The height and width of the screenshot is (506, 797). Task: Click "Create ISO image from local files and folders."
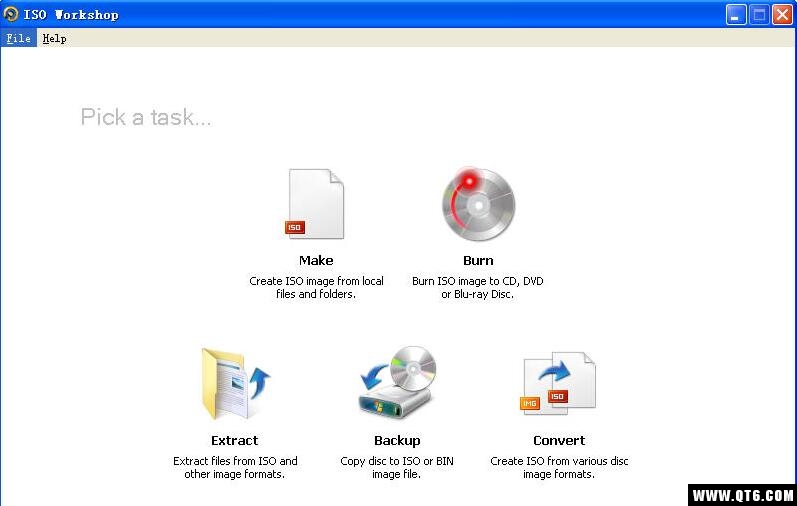[x=316, y=287]
